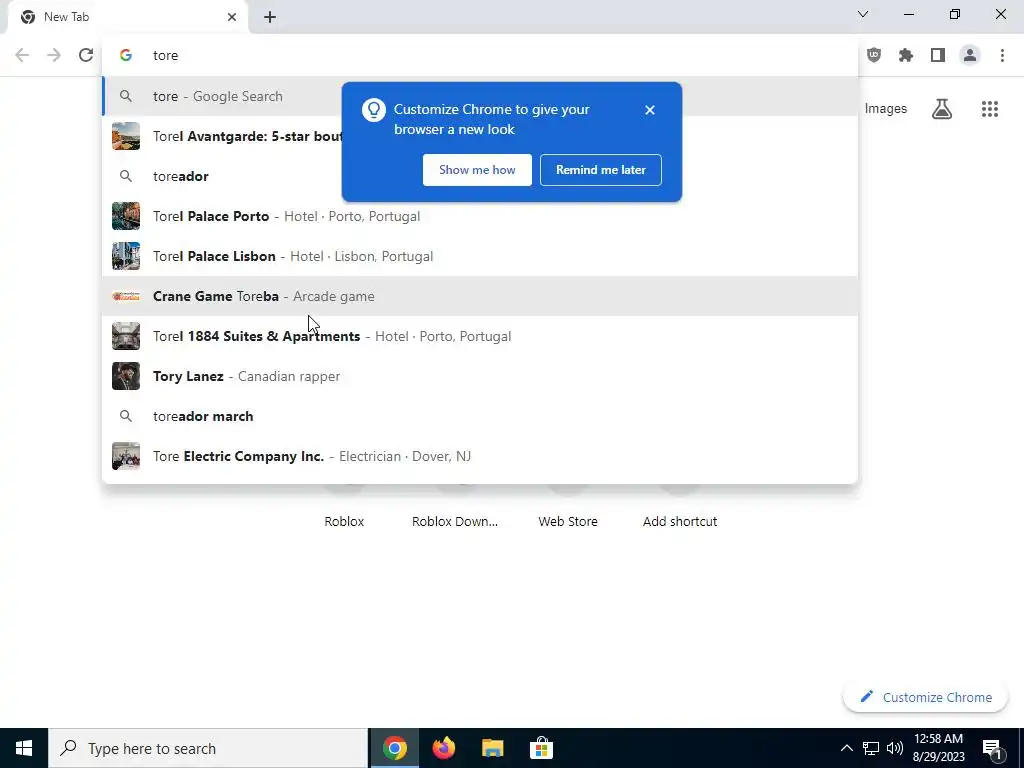
Task: Click the Chrome taskbar icon
Action: 394,748
